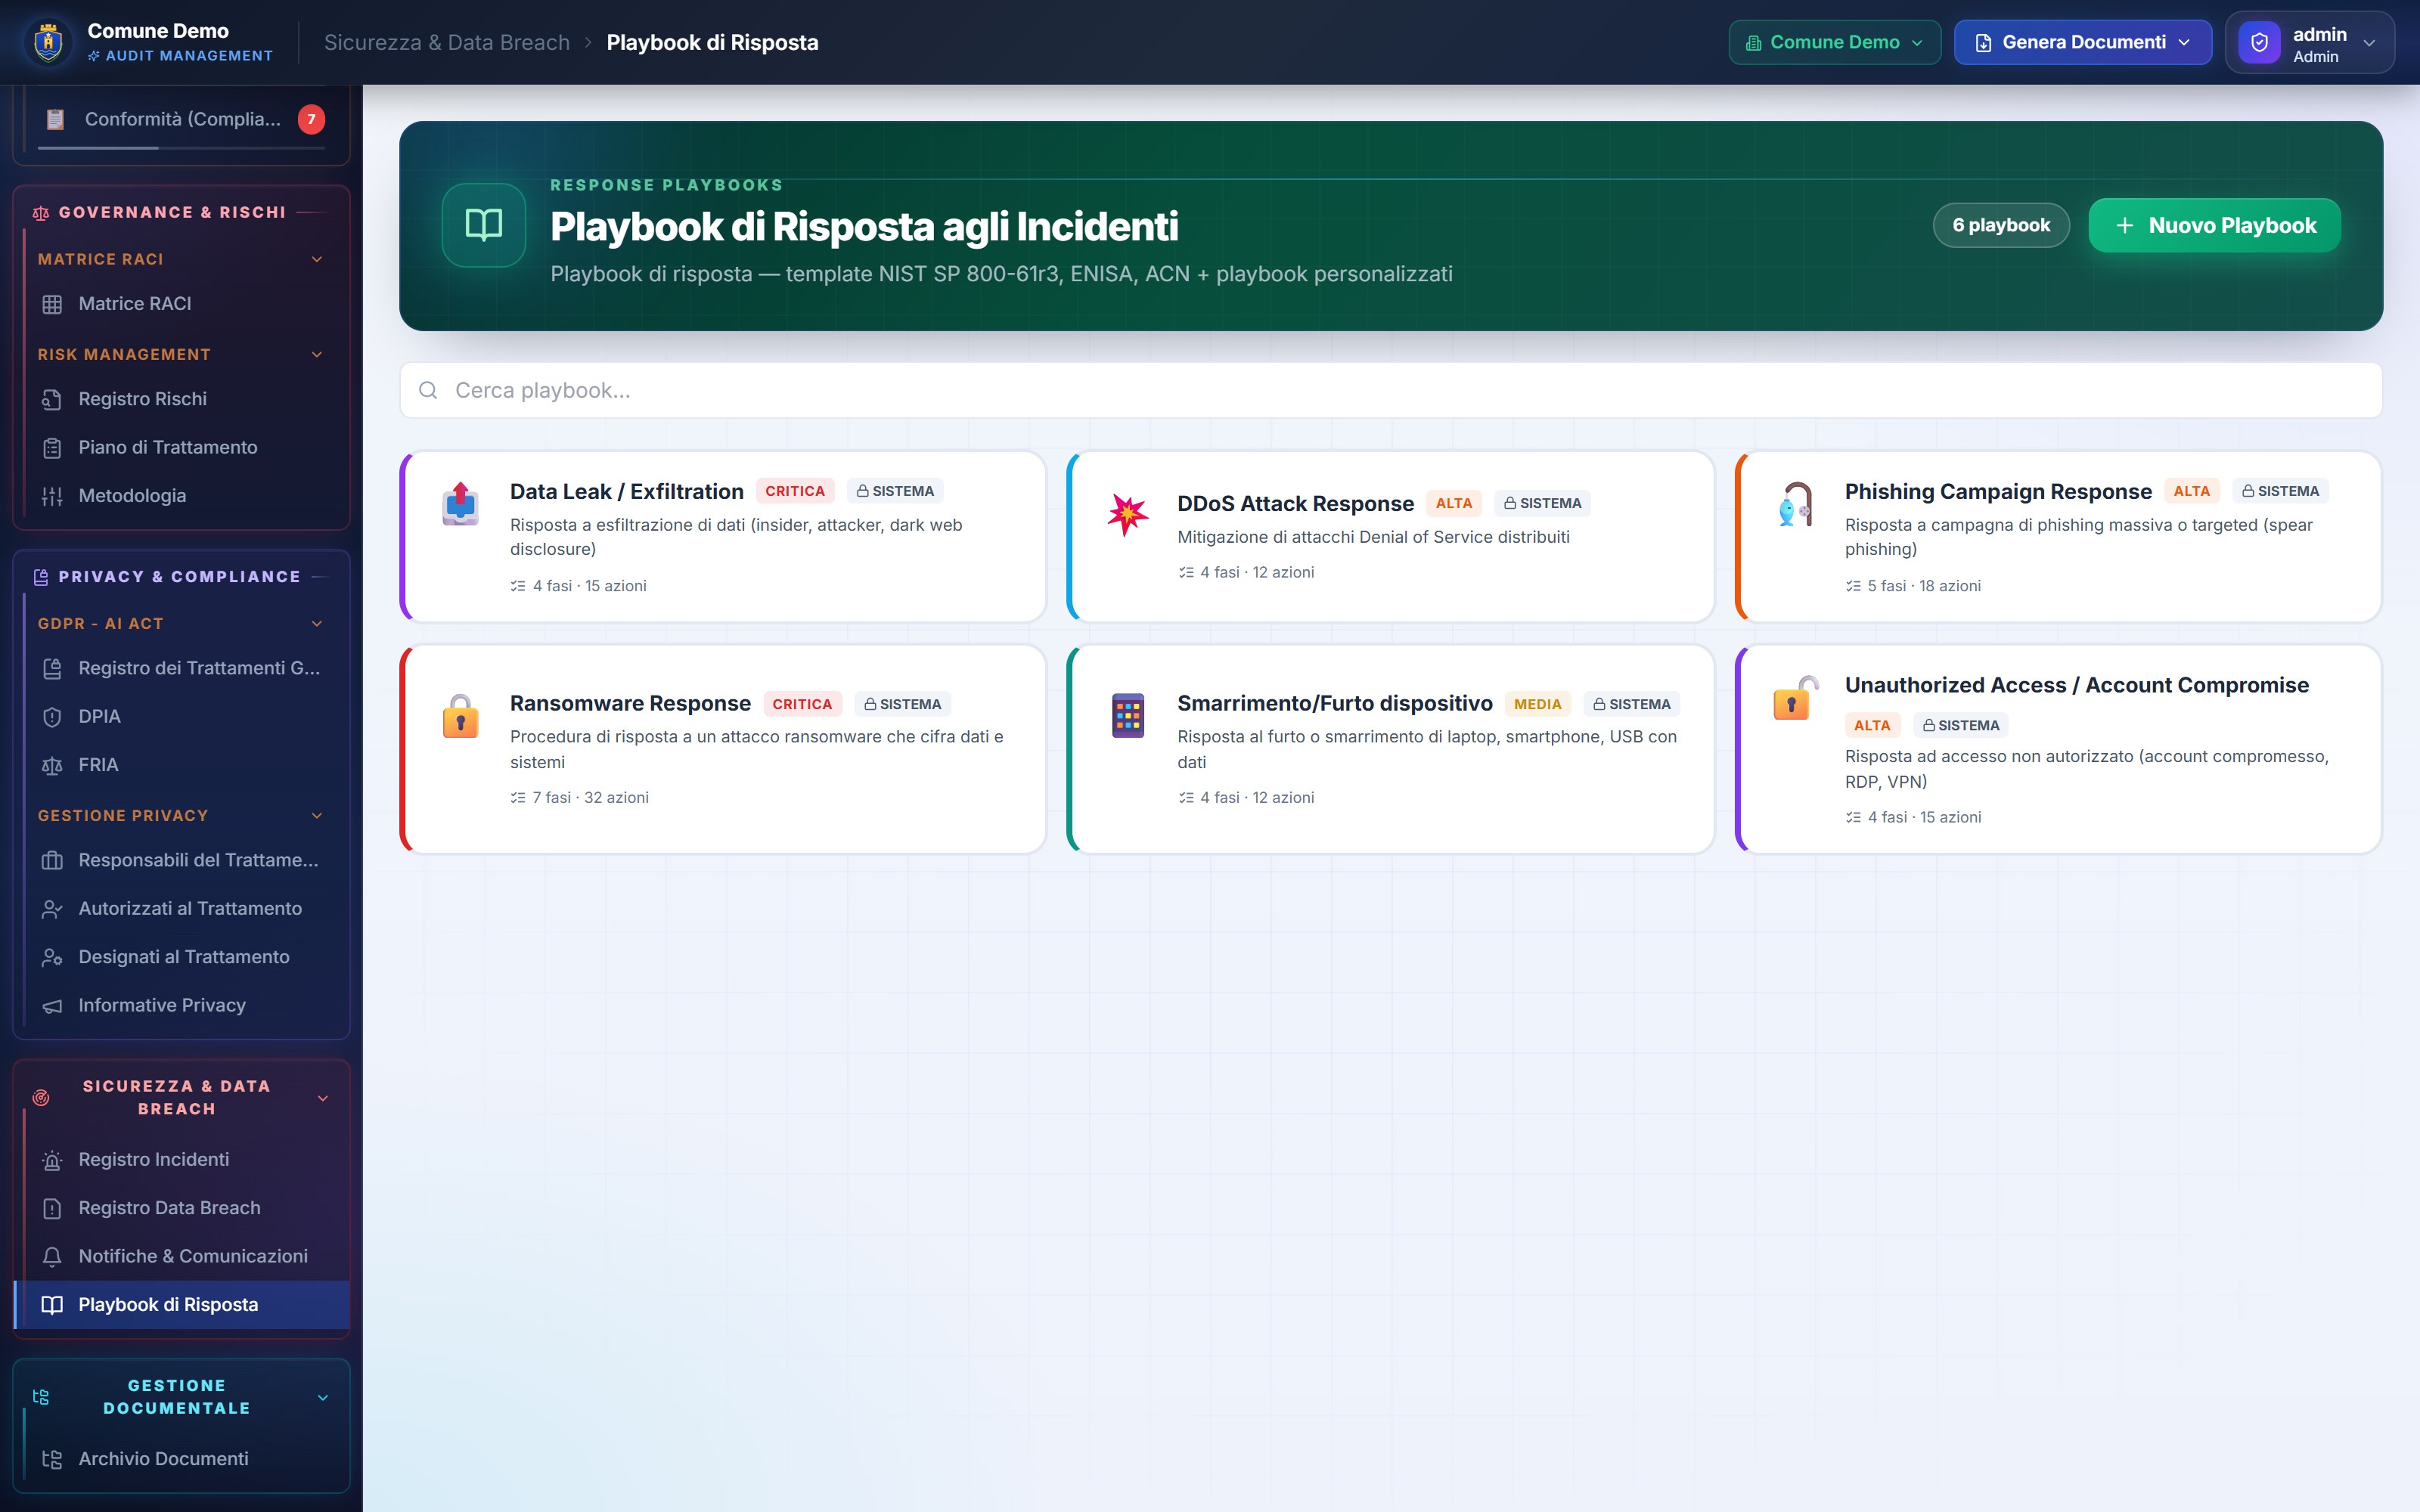
Task: Click the search magnifier icon
Action: pyautogui.click(x=428, y=390)
